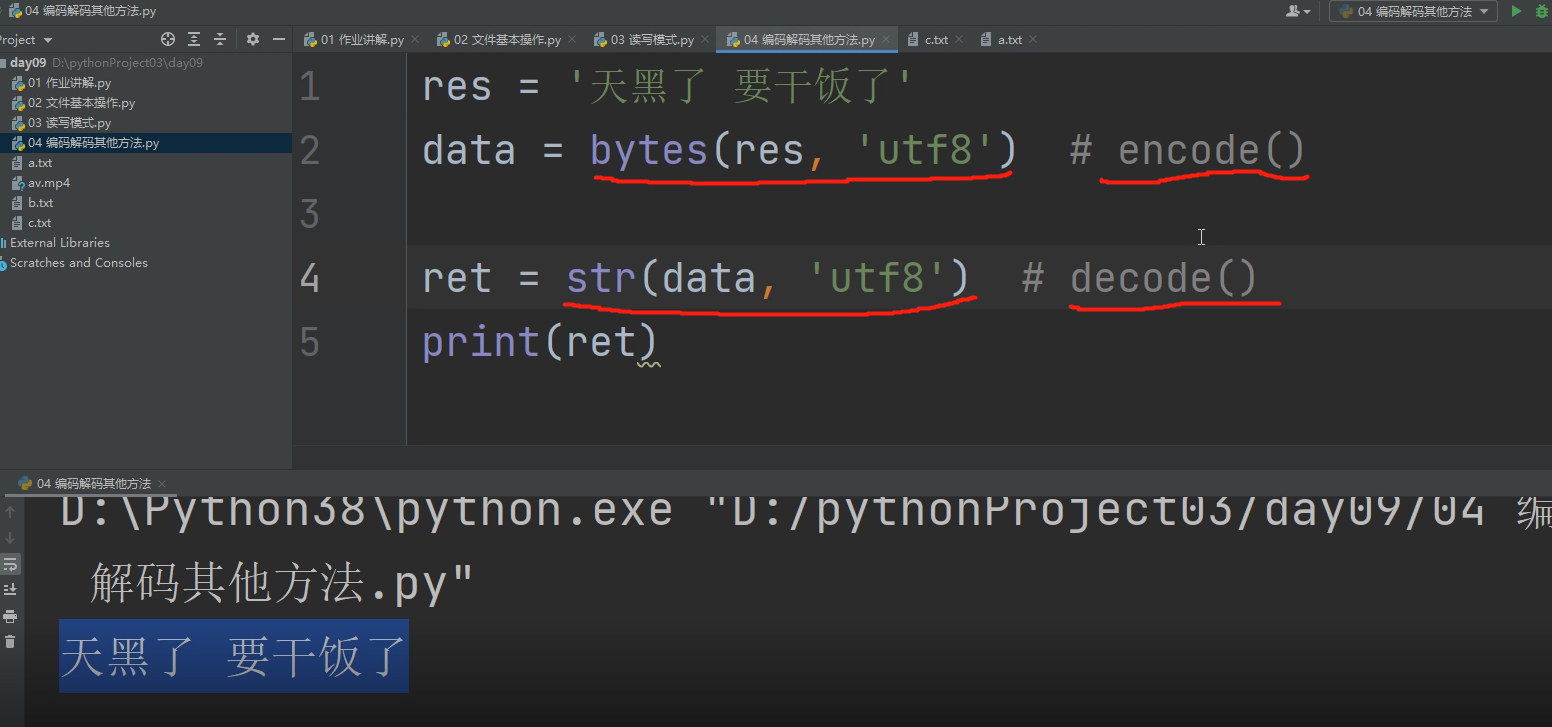Screen dimensions: 1552x727
Task: Clear console with the trash icon
Action: pos(10,642)
